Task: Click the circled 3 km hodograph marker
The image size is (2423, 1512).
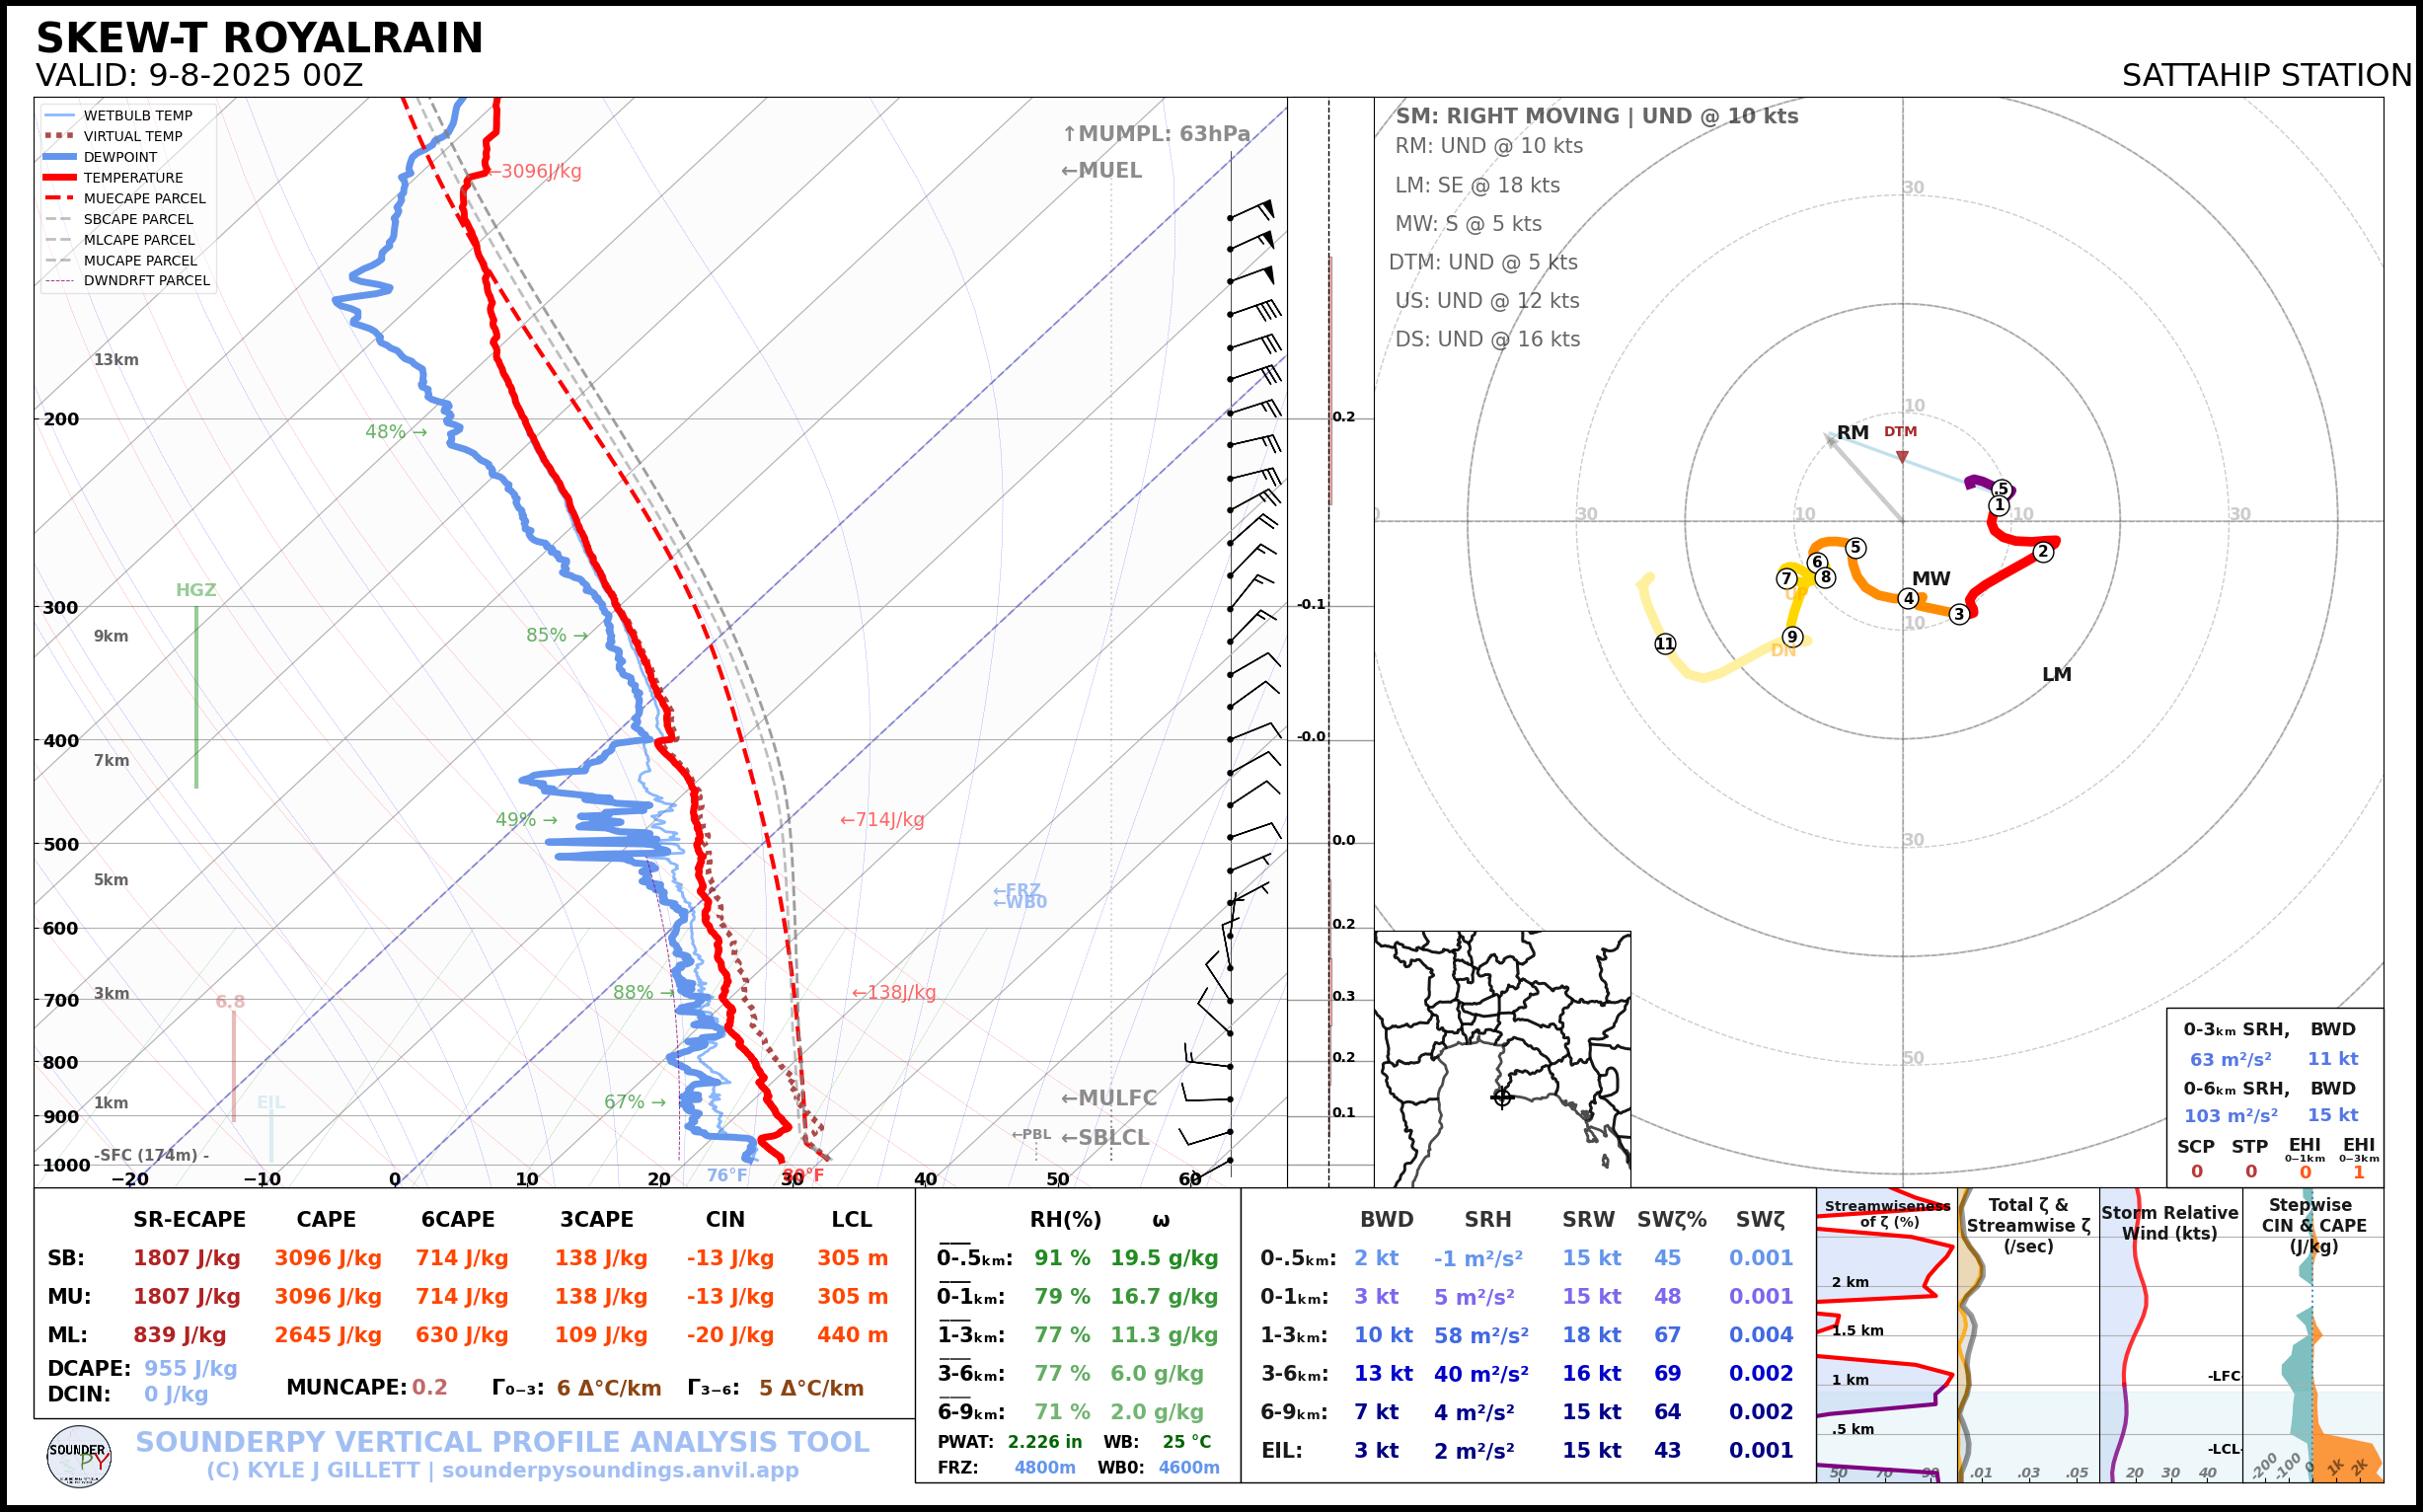Action: pyautogui.click(x=1959, y=614)
